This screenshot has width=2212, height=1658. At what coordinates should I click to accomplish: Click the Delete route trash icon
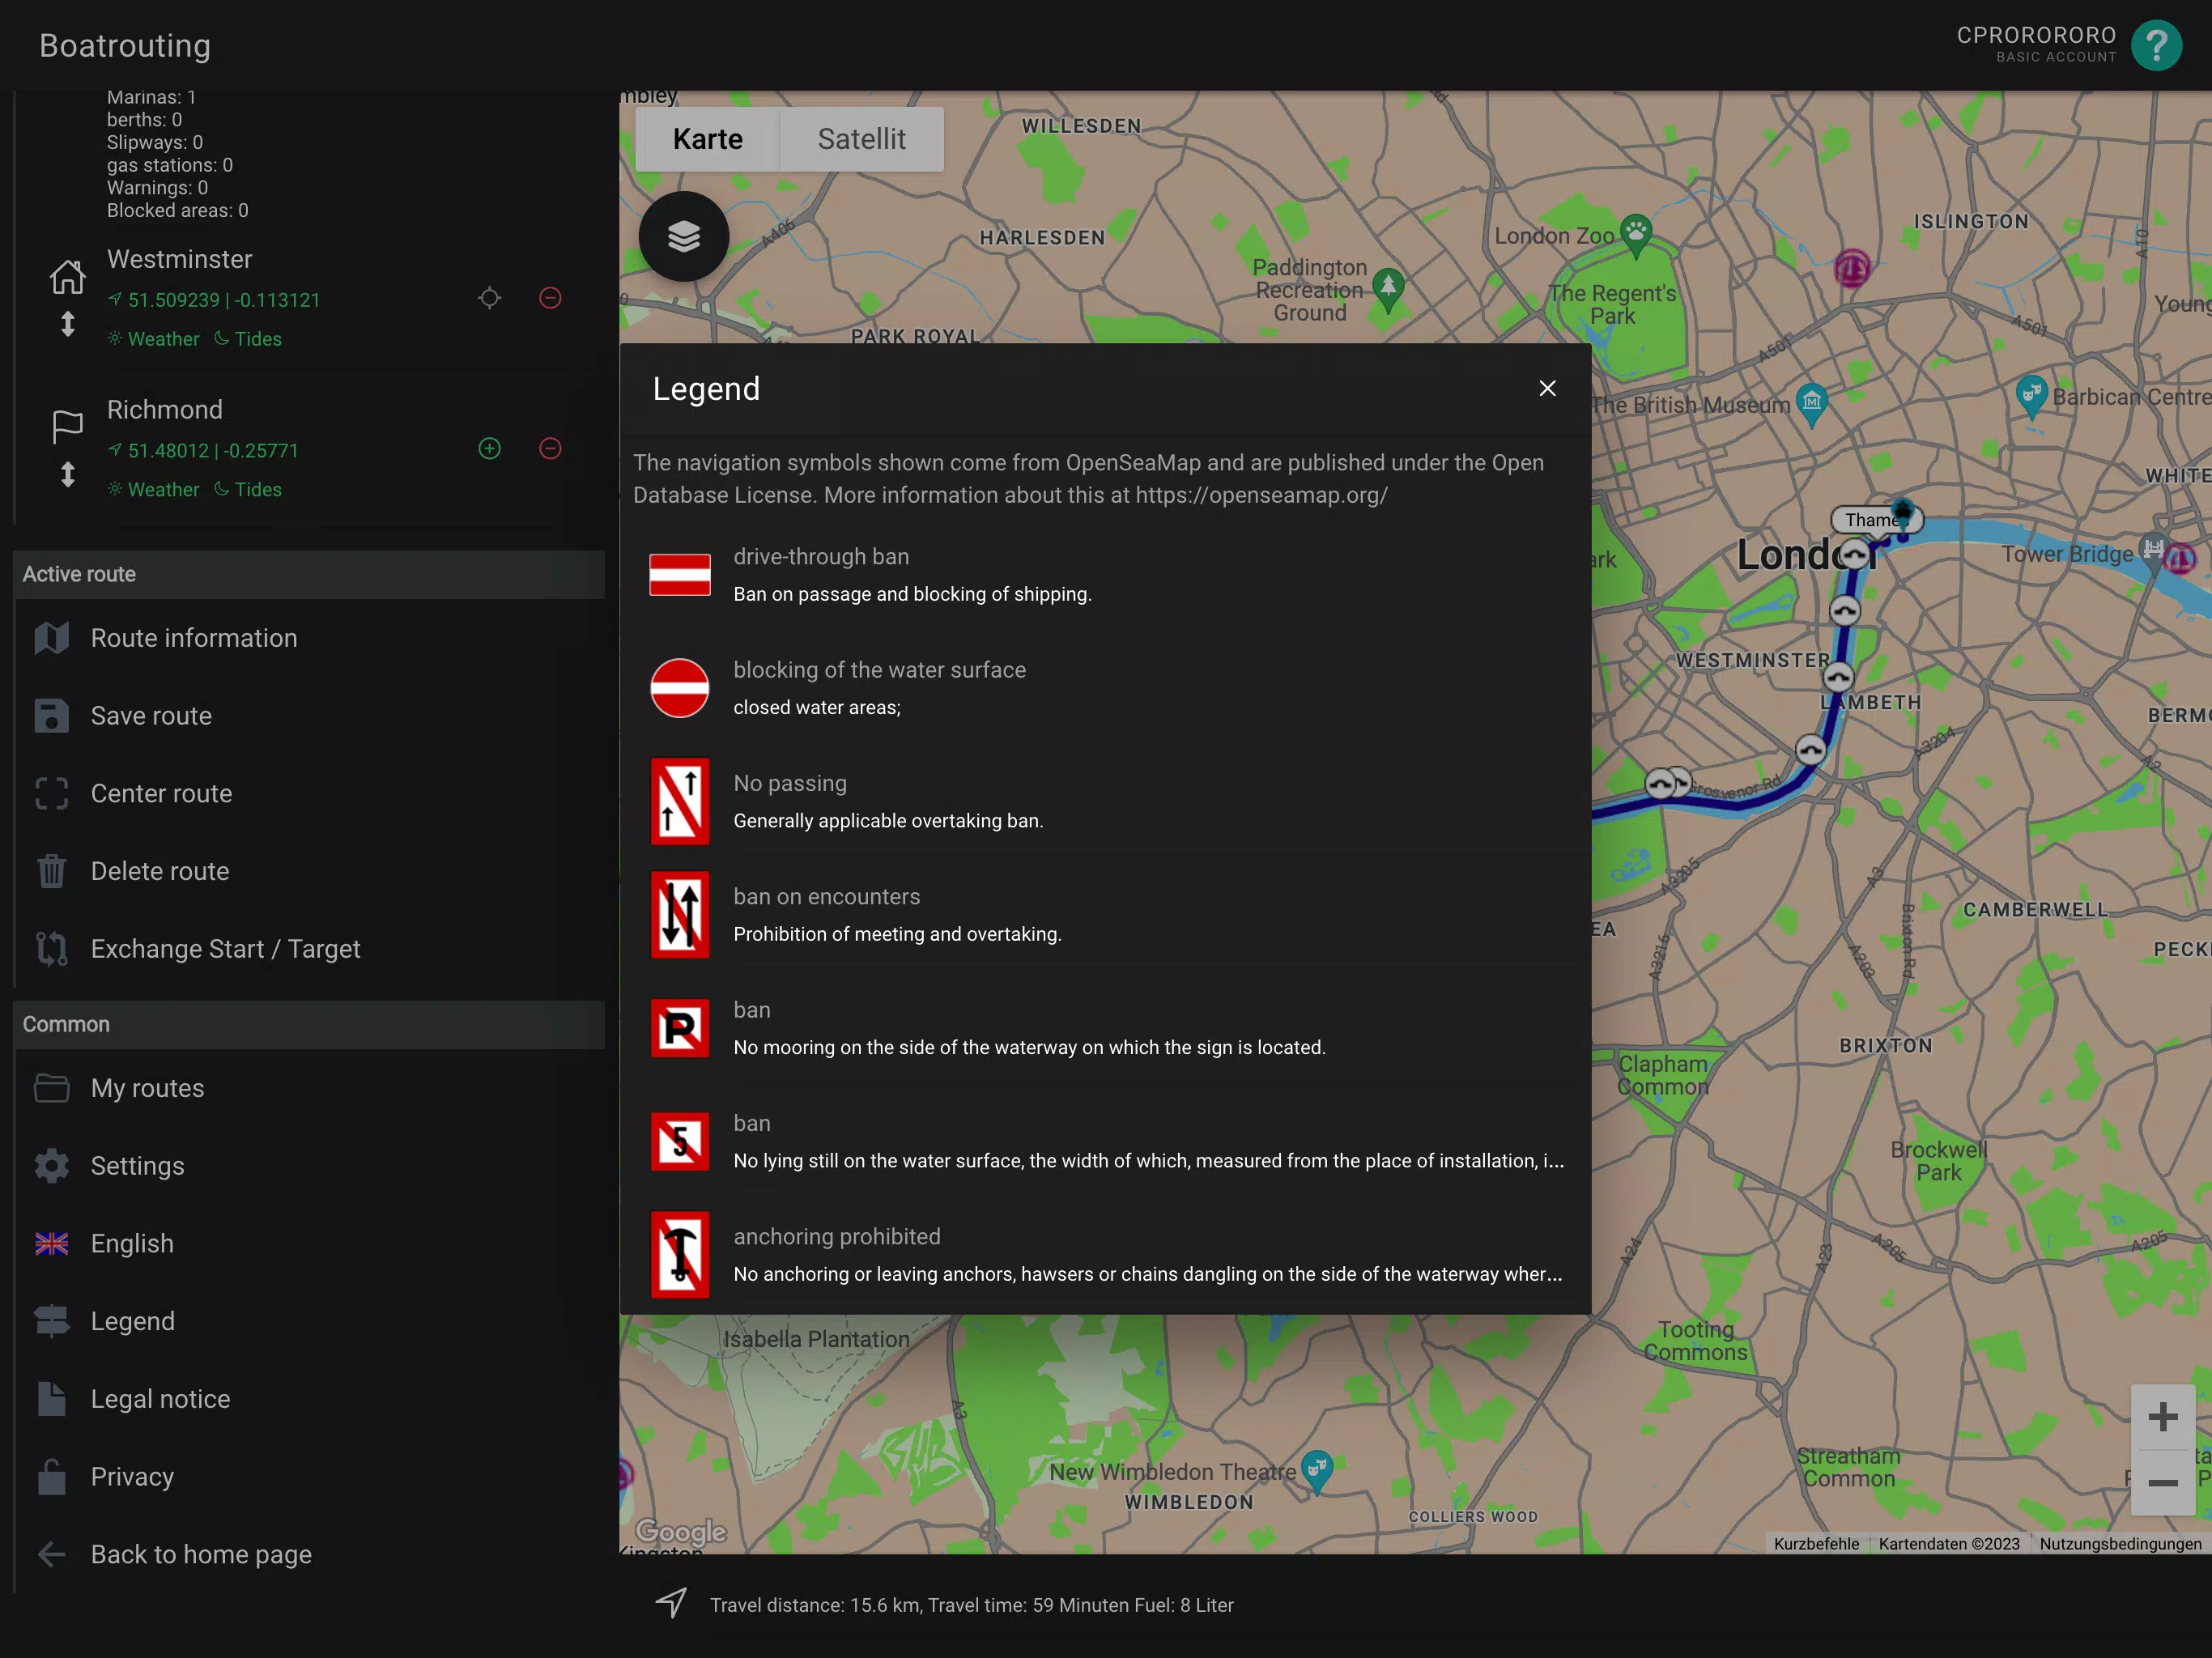coord(50,871)
